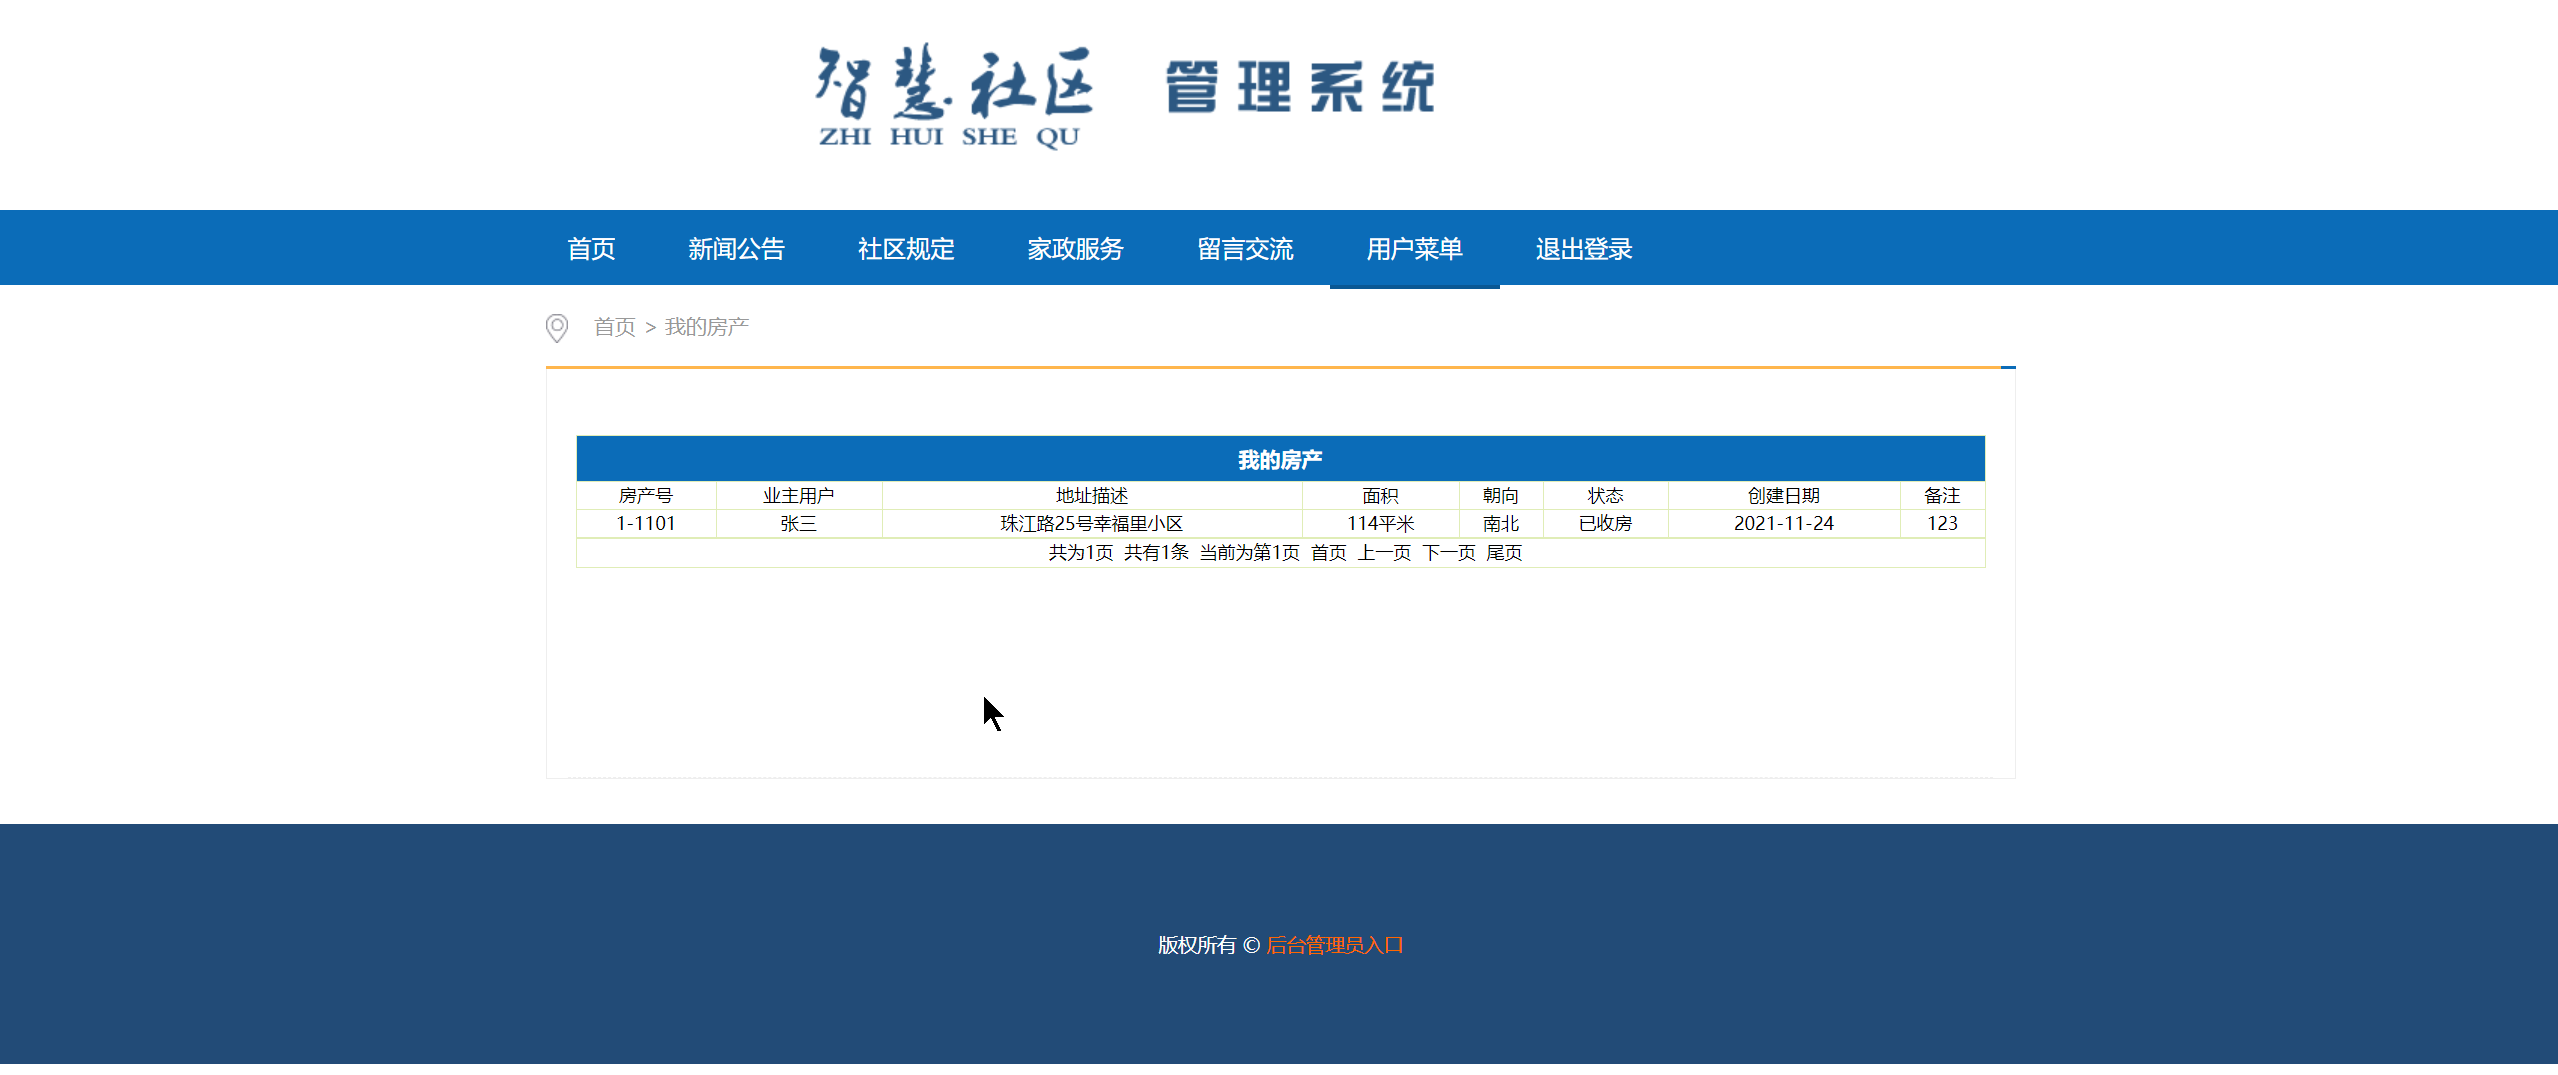Screen dimensions: 2558x1075
Task: Jump to 尾页 in pagination
Action: point(1504,553)
